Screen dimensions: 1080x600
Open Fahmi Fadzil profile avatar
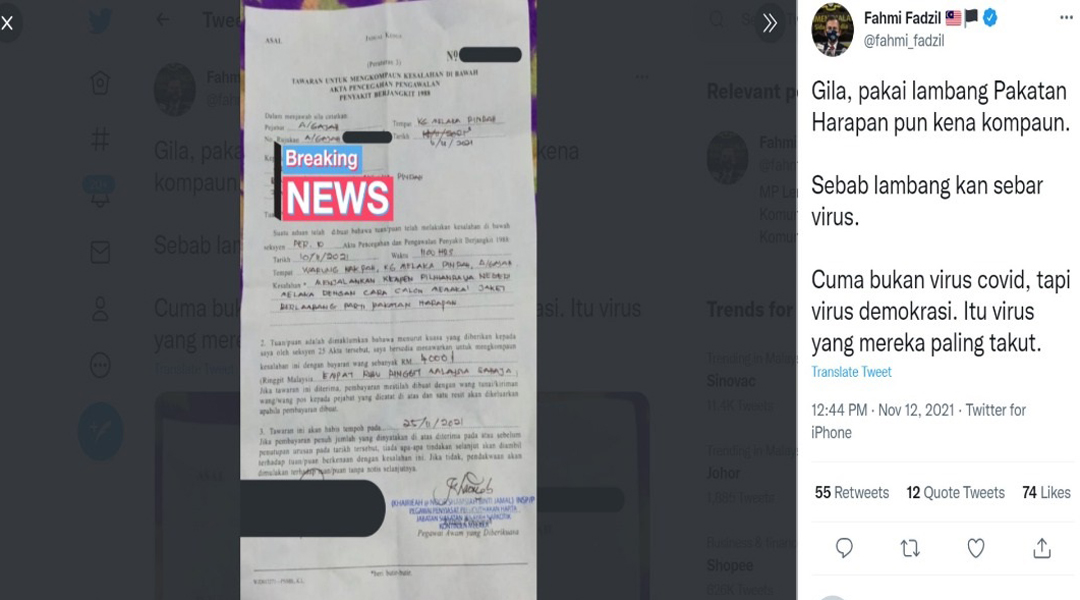833,29
